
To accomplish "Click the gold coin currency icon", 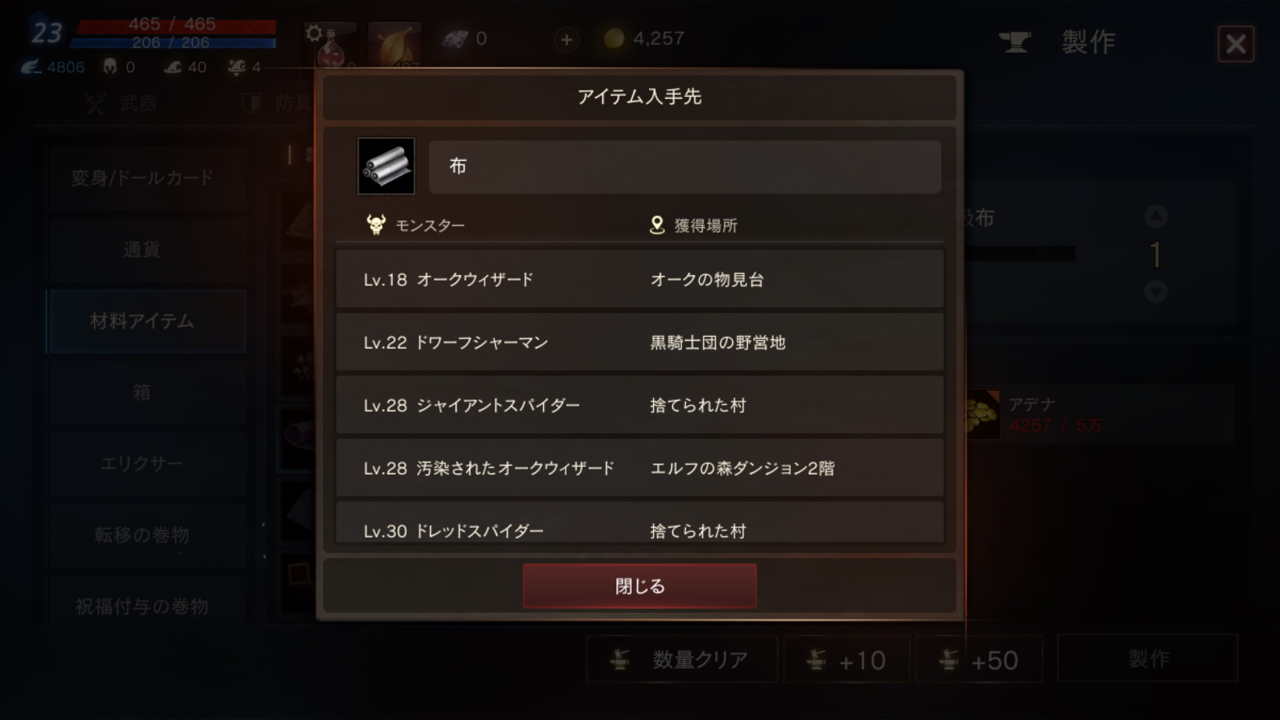I will coord(614,39).
